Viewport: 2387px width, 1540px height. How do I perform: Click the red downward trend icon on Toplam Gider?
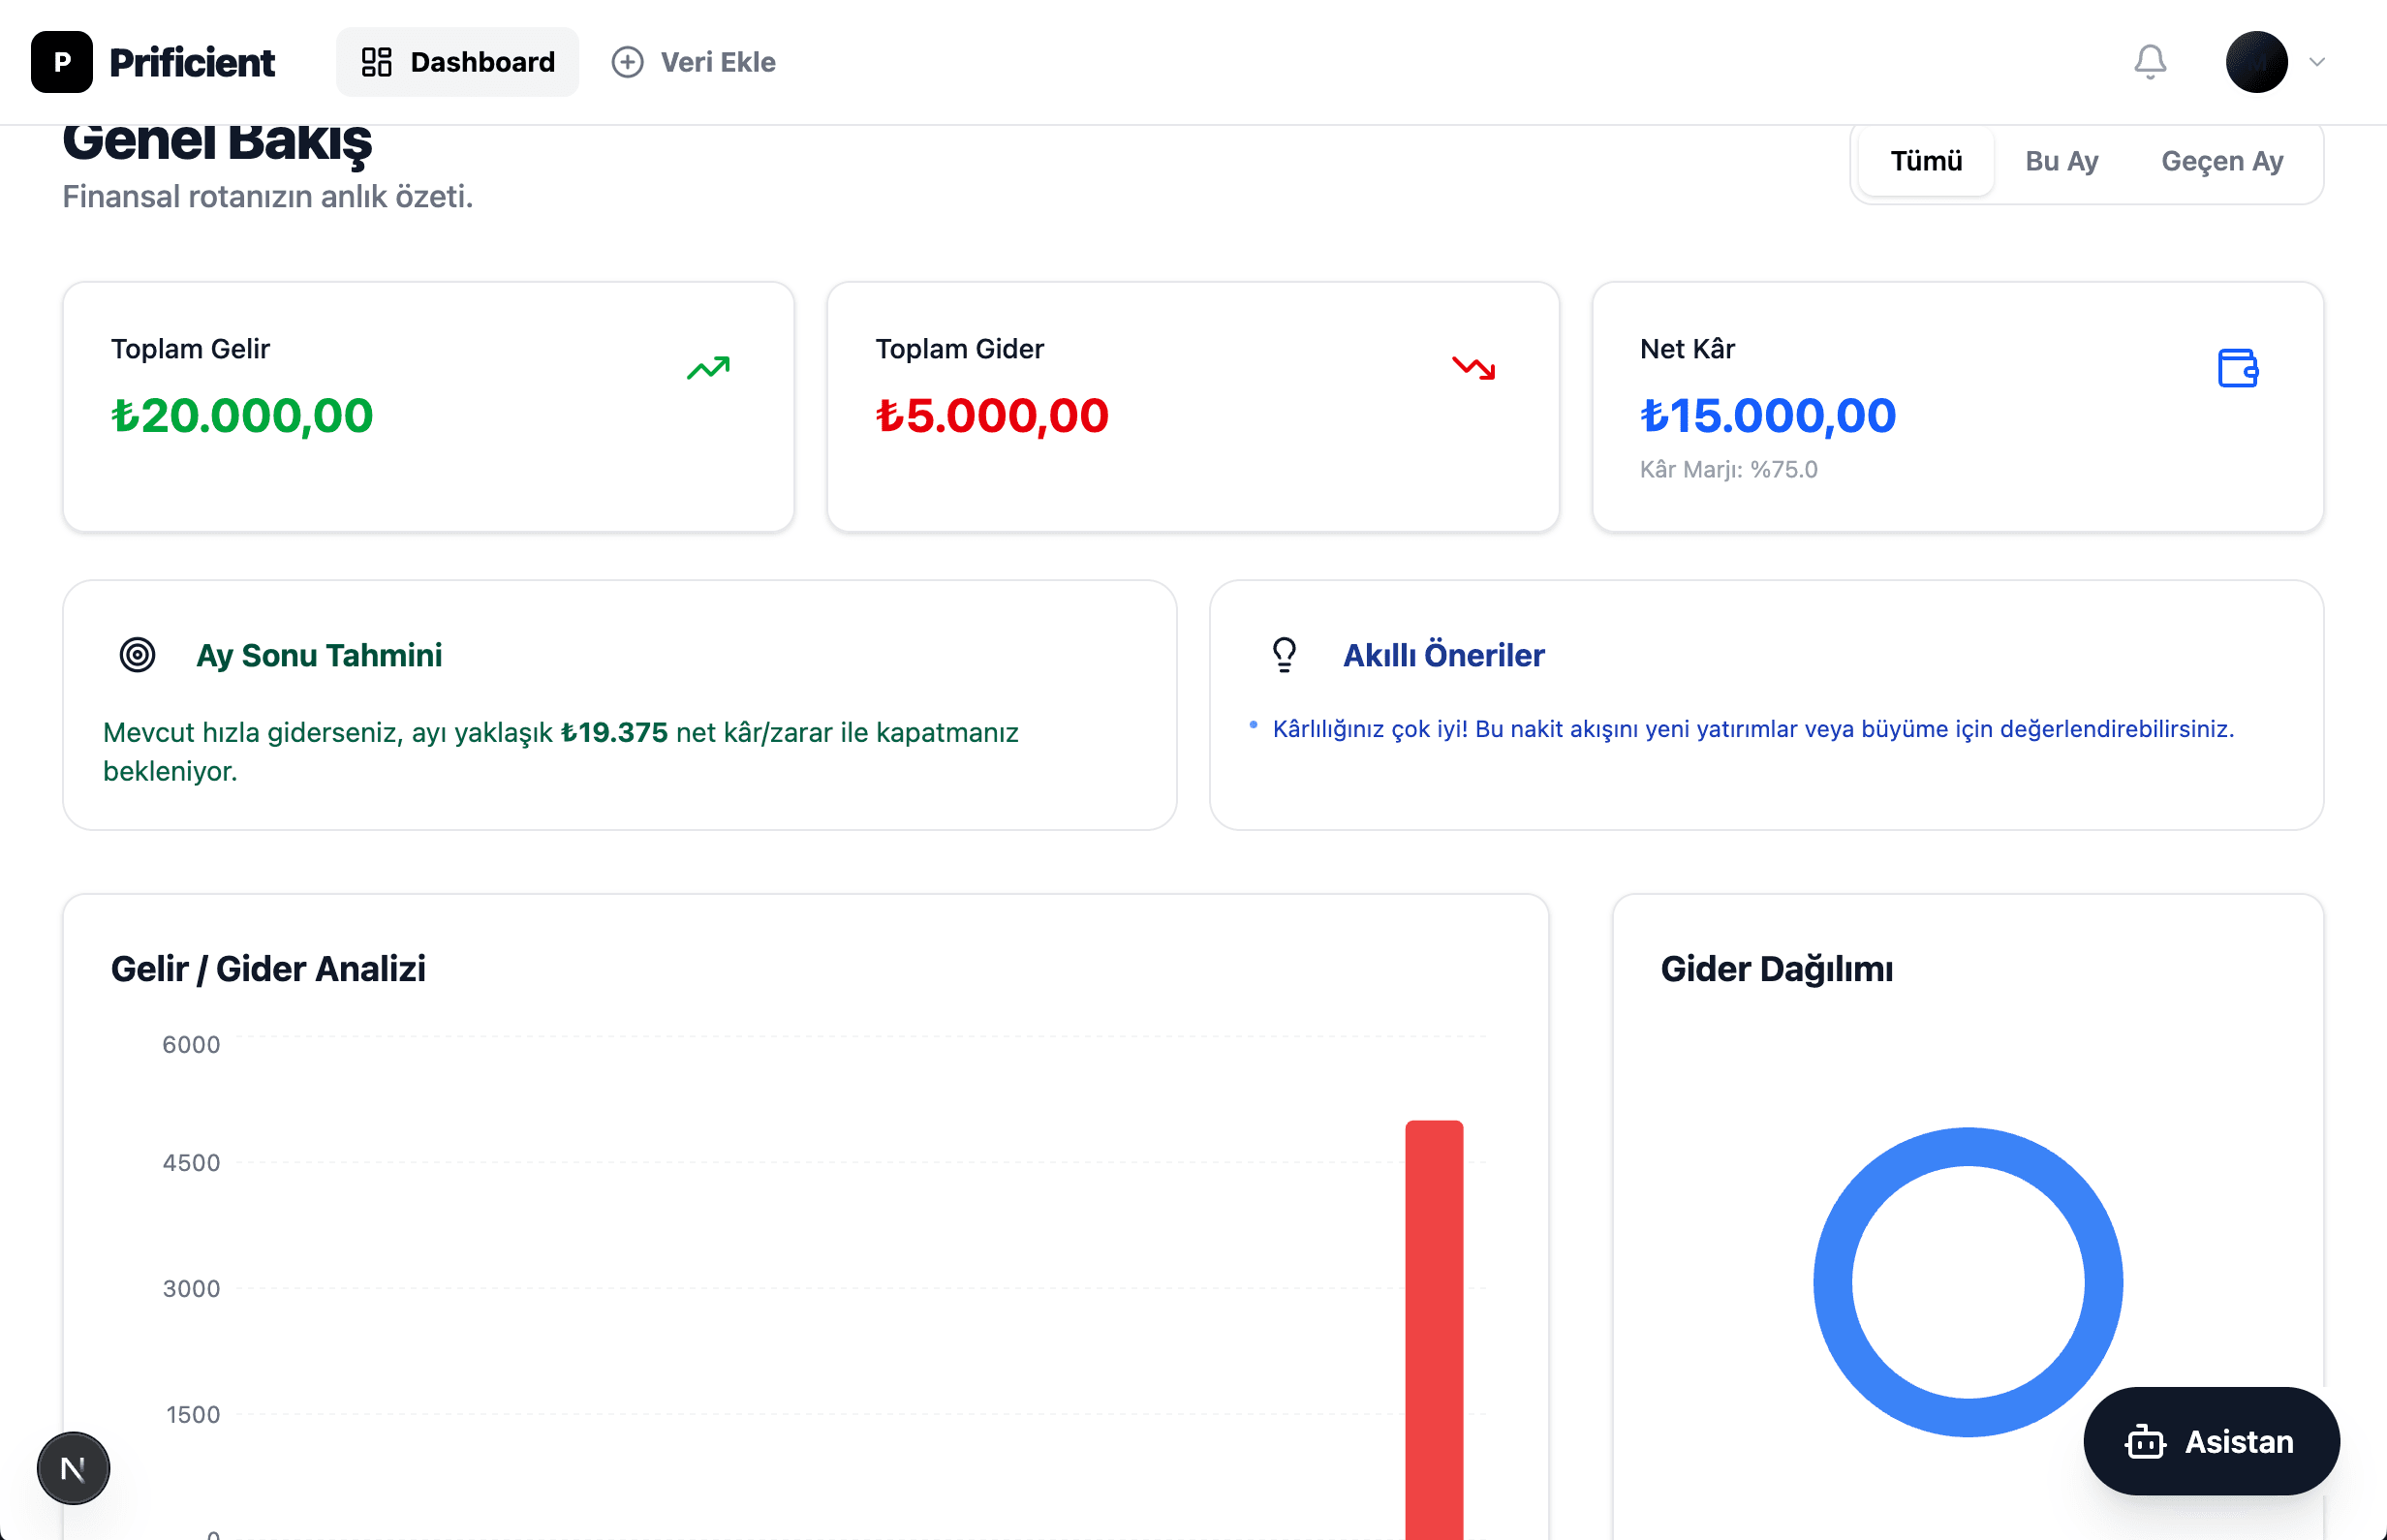1473,368
